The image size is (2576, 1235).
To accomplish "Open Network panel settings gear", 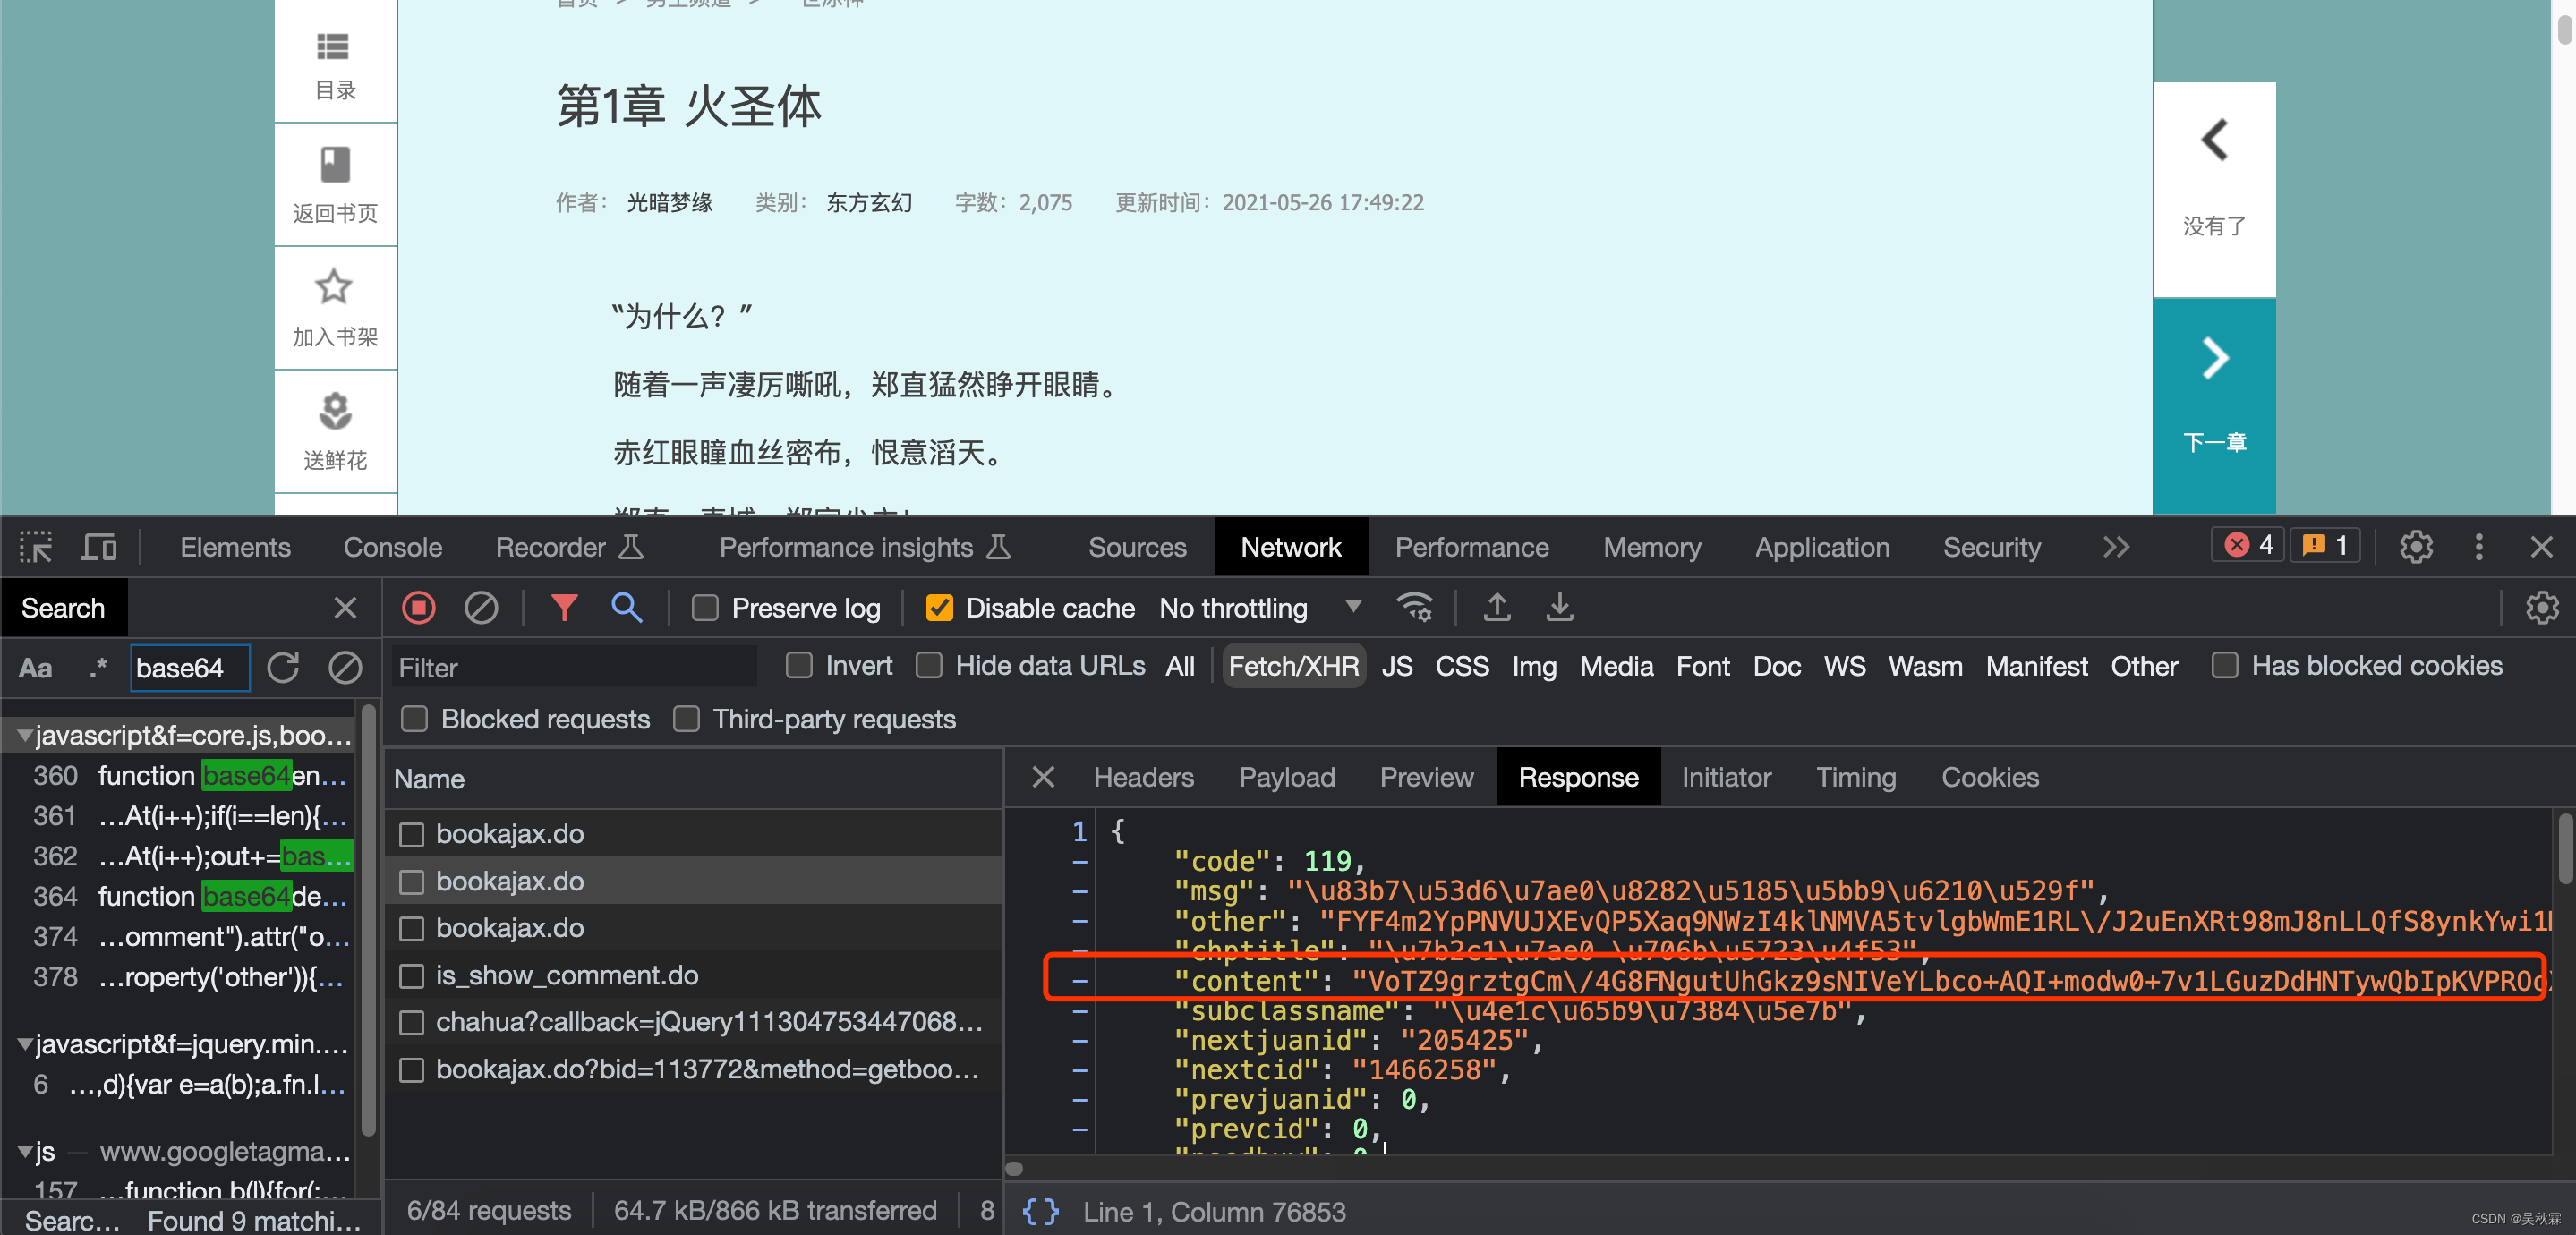I will click(2541, 608).
